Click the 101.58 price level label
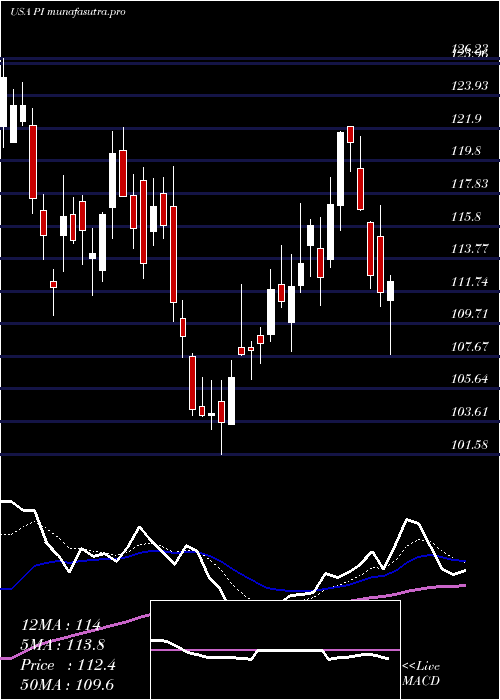The width and height of the screenshot is (500, 700). click(x=469, y=445)
